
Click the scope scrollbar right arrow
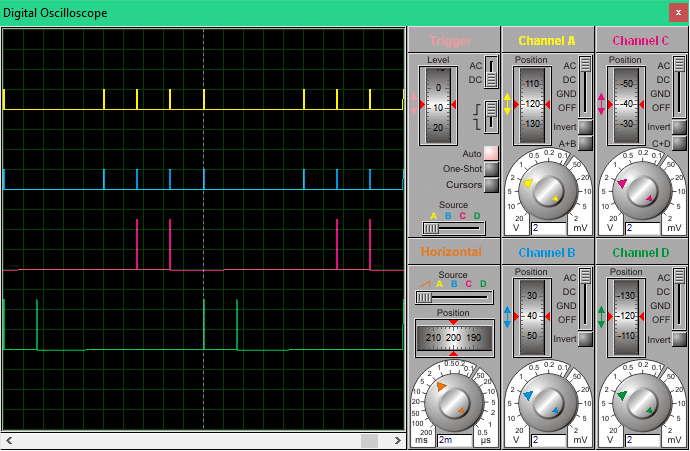397,440
